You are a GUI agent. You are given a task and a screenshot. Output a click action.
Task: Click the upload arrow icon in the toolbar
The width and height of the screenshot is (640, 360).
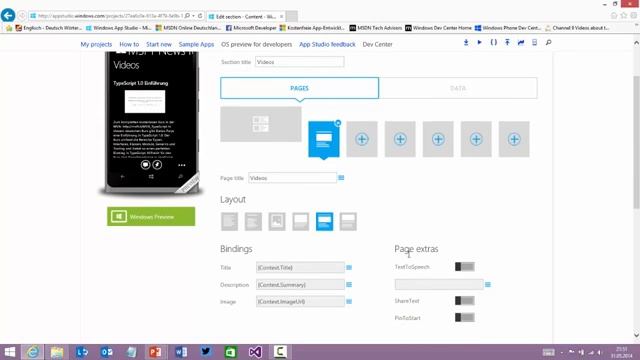(x=507, y=42)
